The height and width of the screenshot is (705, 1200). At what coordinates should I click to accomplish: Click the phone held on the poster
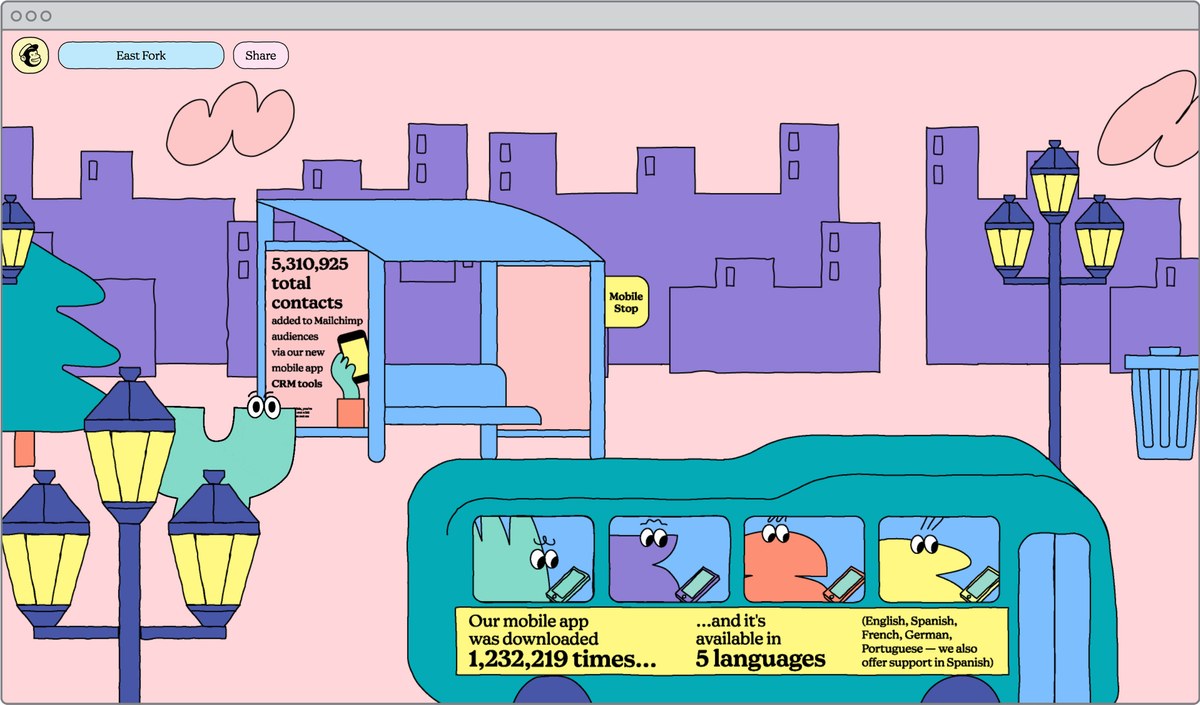[353, 357]
